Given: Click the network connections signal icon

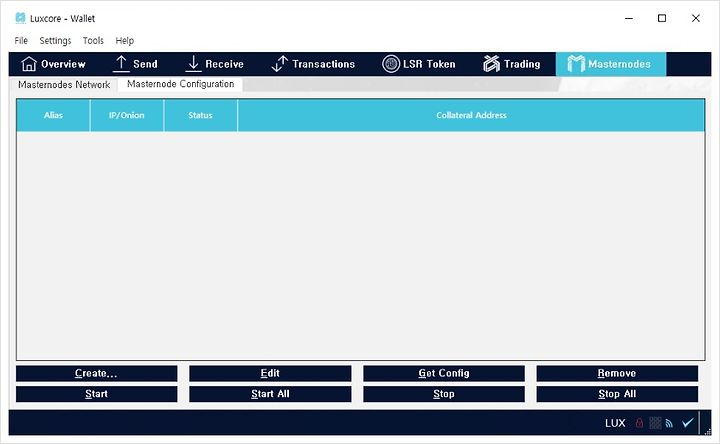Looking at the screenshot, I should pos(669,423).
